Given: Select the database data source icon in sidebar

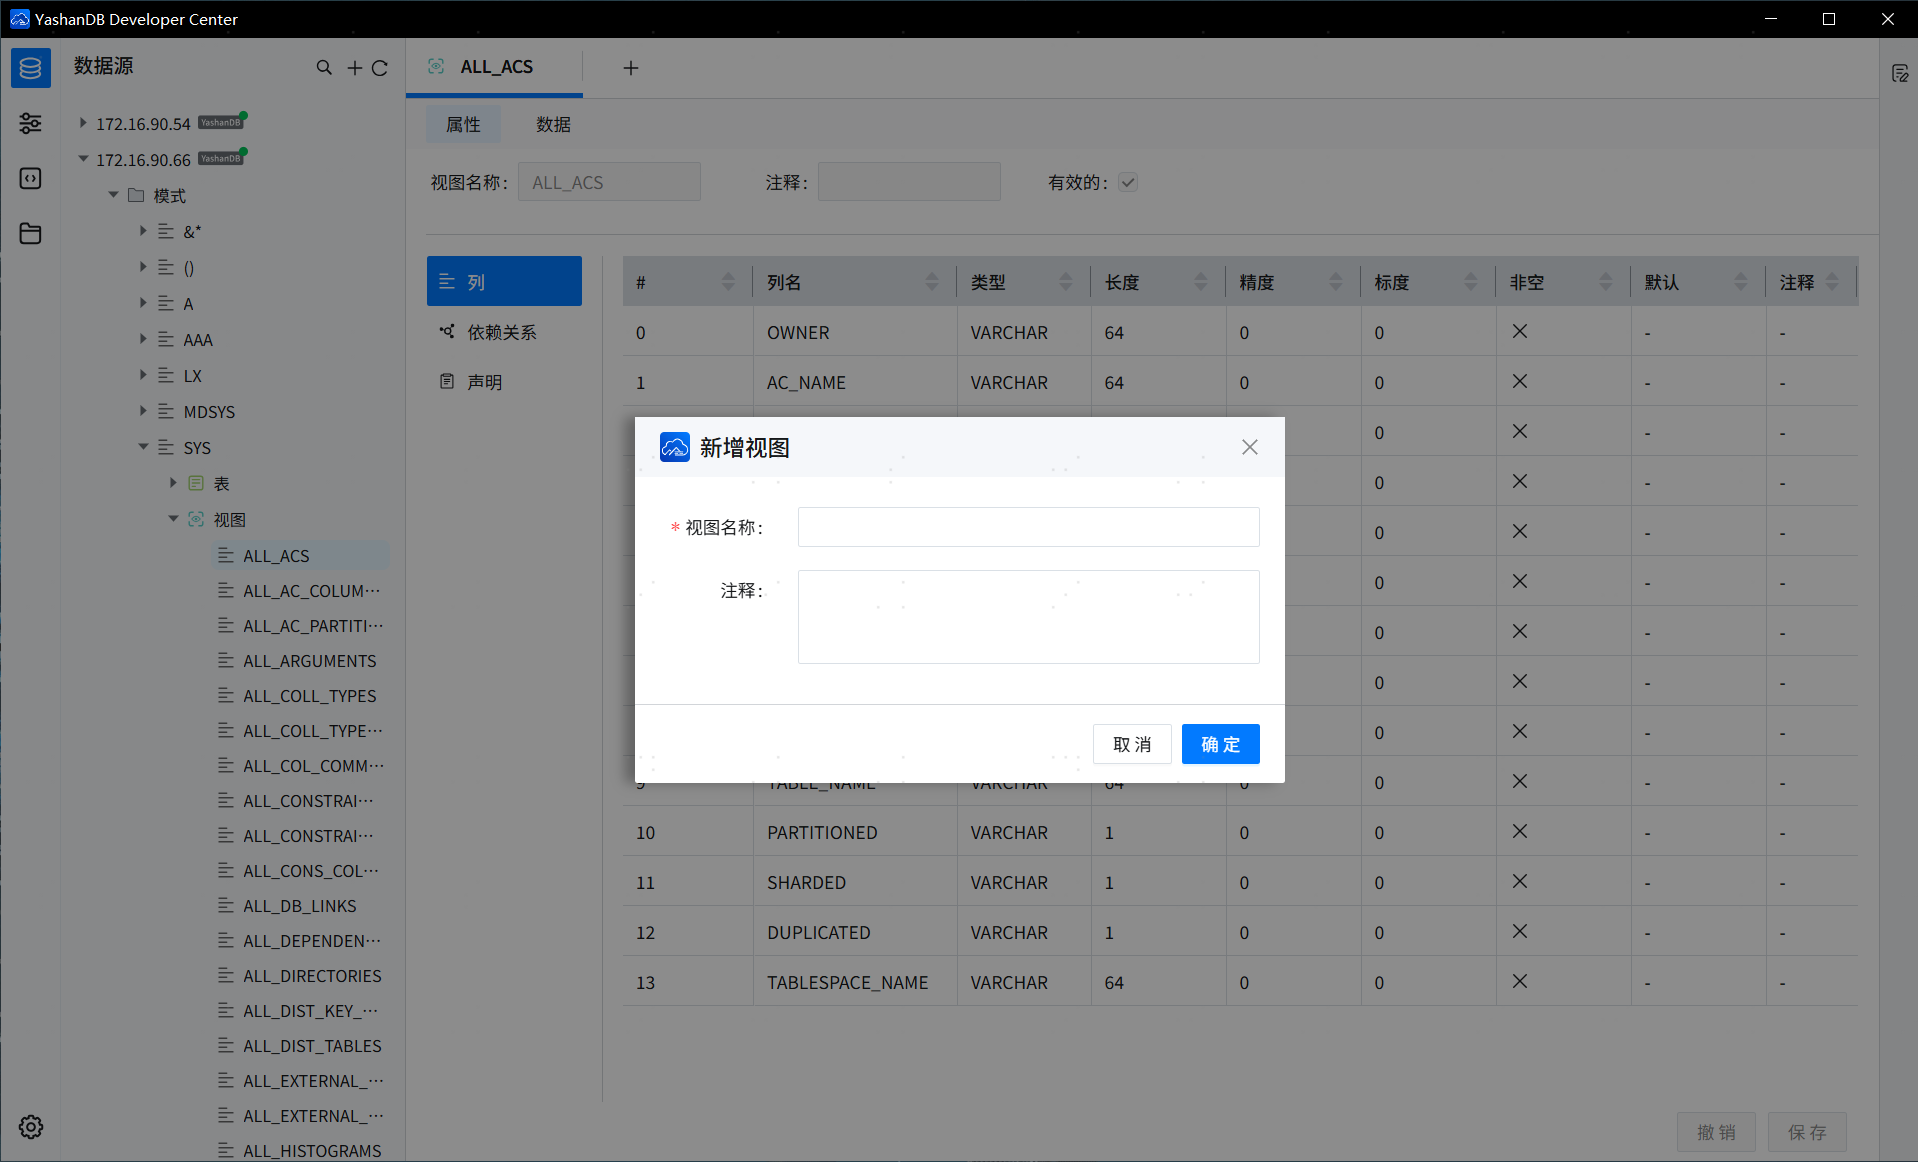Looking at the screenshot, I should click(x=30, y=67).
